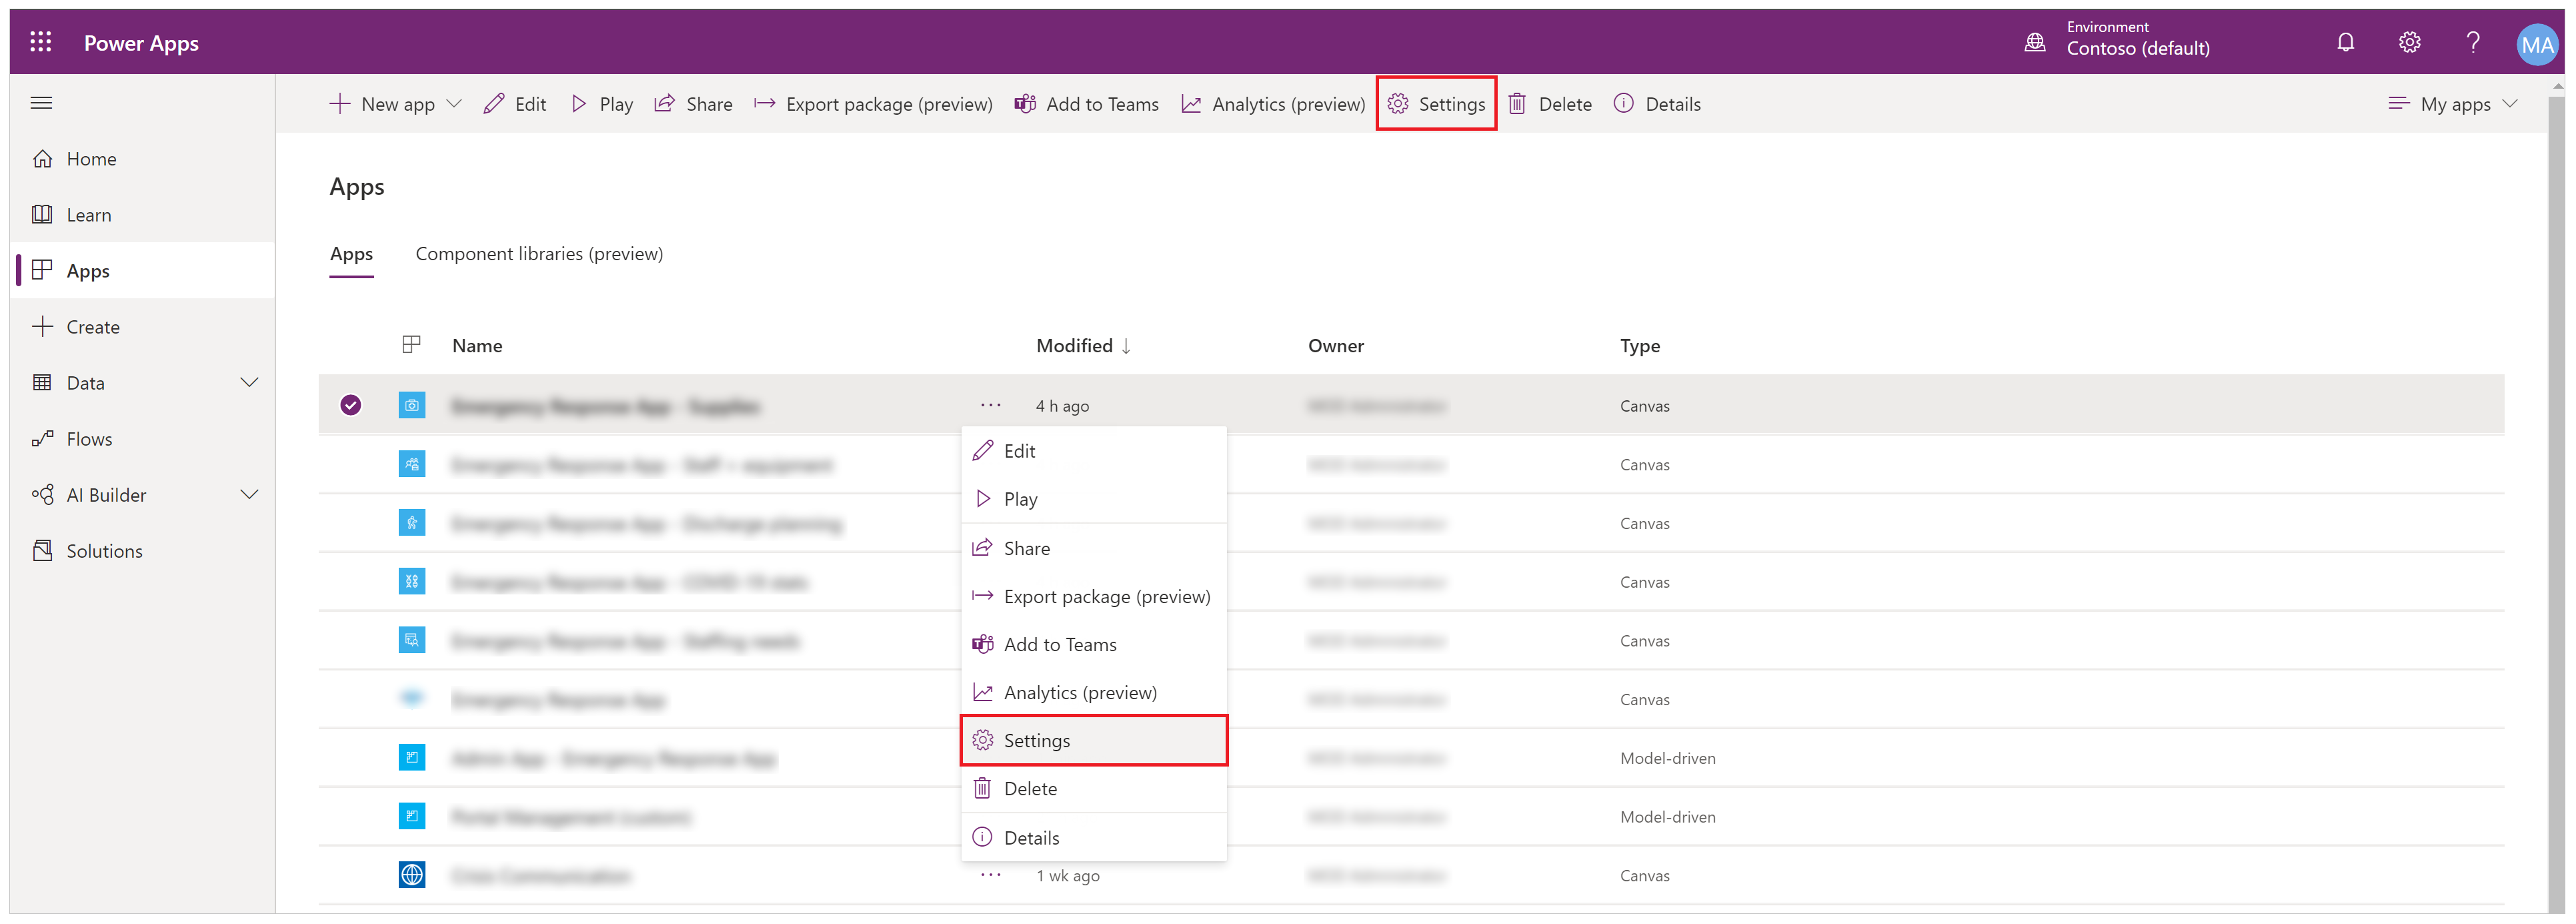Viewport: 2576px width, 924px height.
Task: Click the Apps tab
Action: coord(351,254)
